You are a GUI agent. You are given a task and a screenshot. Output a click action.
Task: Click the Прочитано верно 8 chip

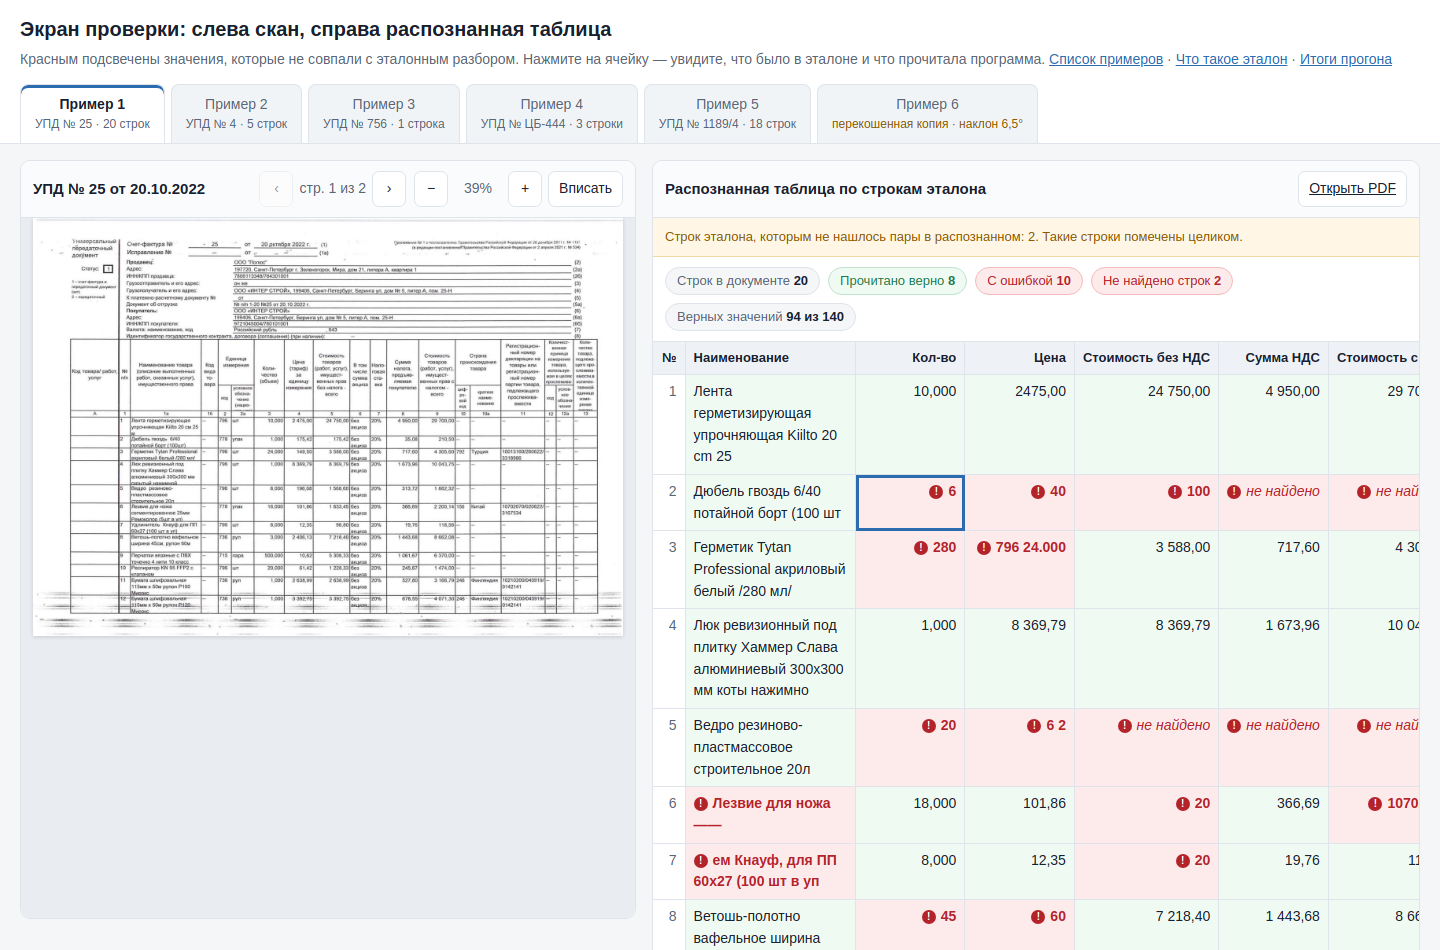(x=897, y=281)
